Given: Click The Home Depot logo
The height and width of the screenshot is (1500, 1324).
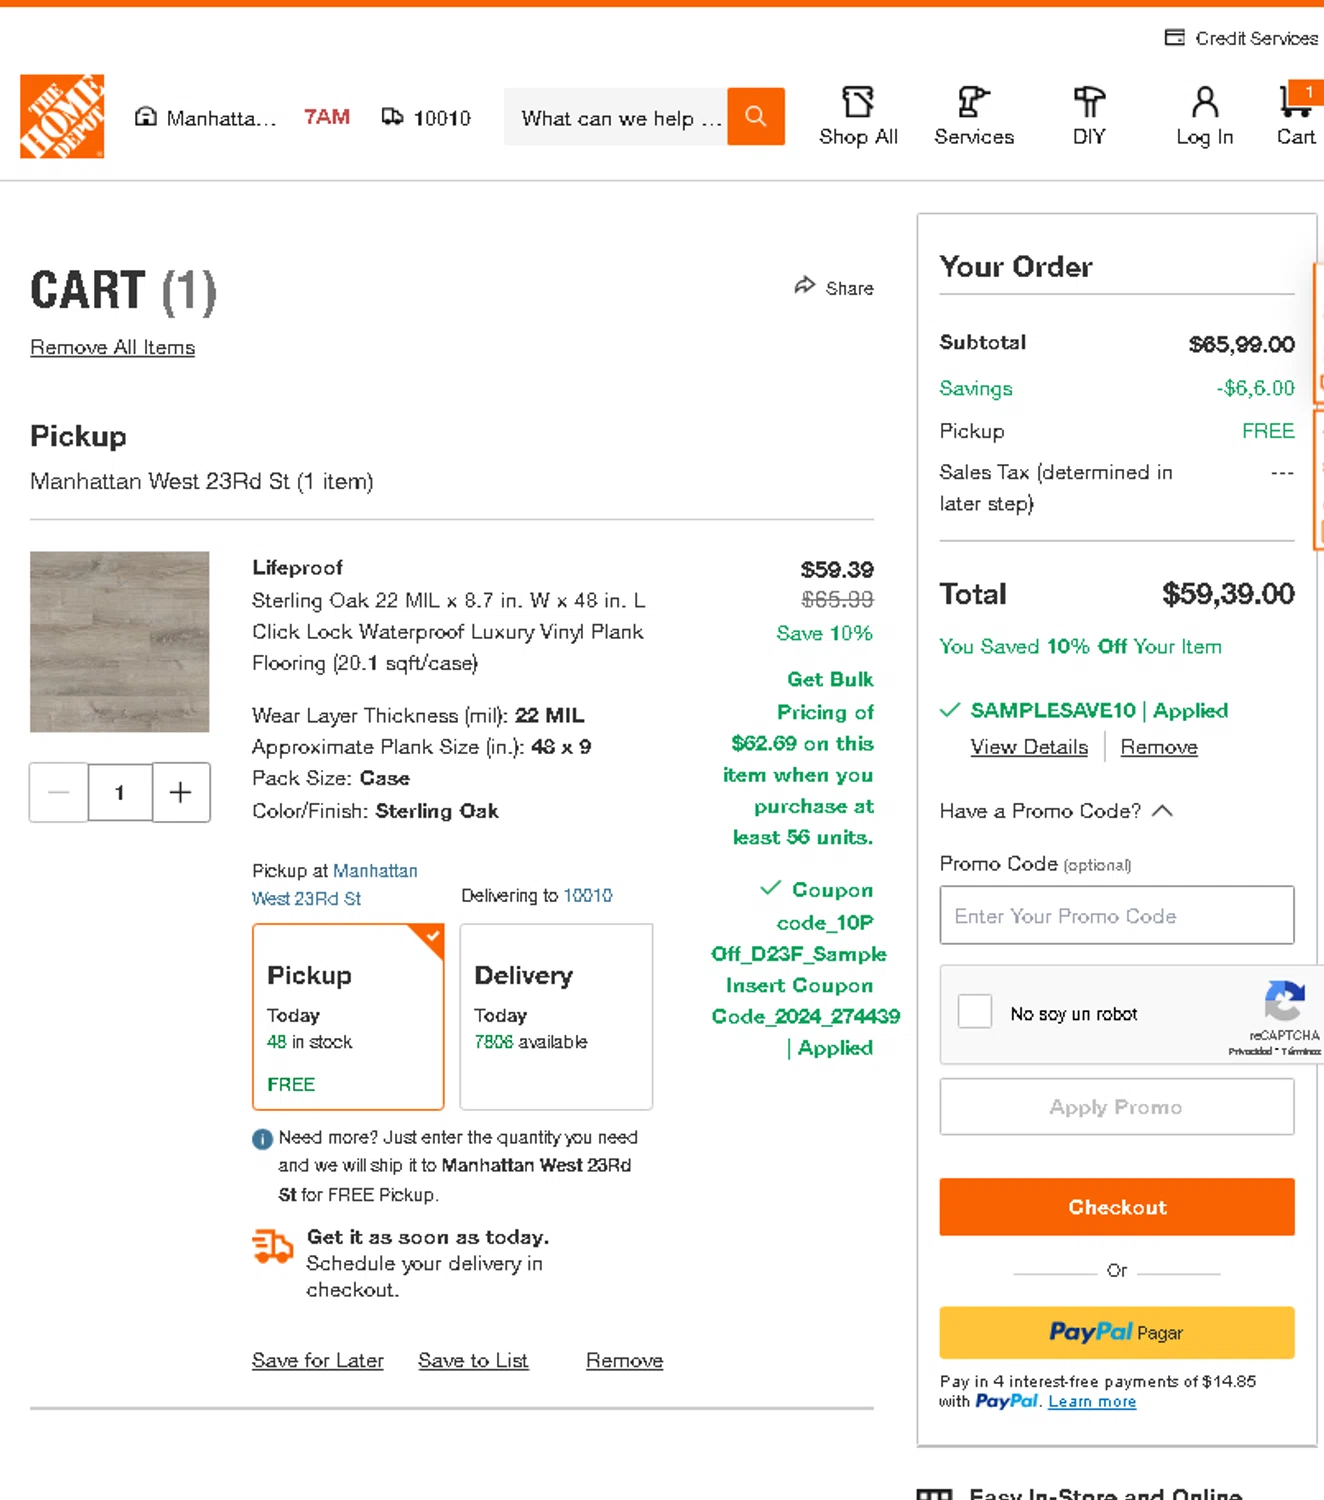Looking at the screenshot, I should [x=62, y=116].
